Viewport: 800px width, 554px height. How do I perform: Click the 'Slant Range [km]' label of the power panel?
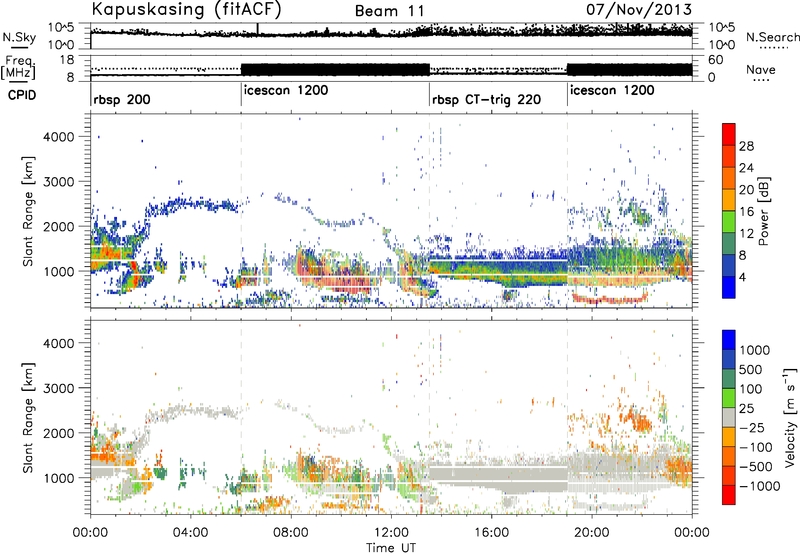[x=28, y=211]
